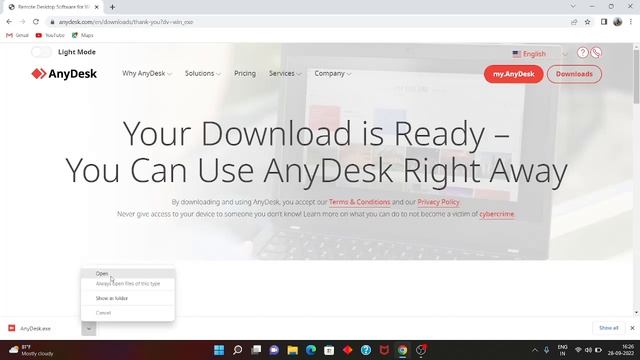Open Microsoft Edge from taskbar
This screenshot has height=360, width=640.
click(x=311, y=350)
